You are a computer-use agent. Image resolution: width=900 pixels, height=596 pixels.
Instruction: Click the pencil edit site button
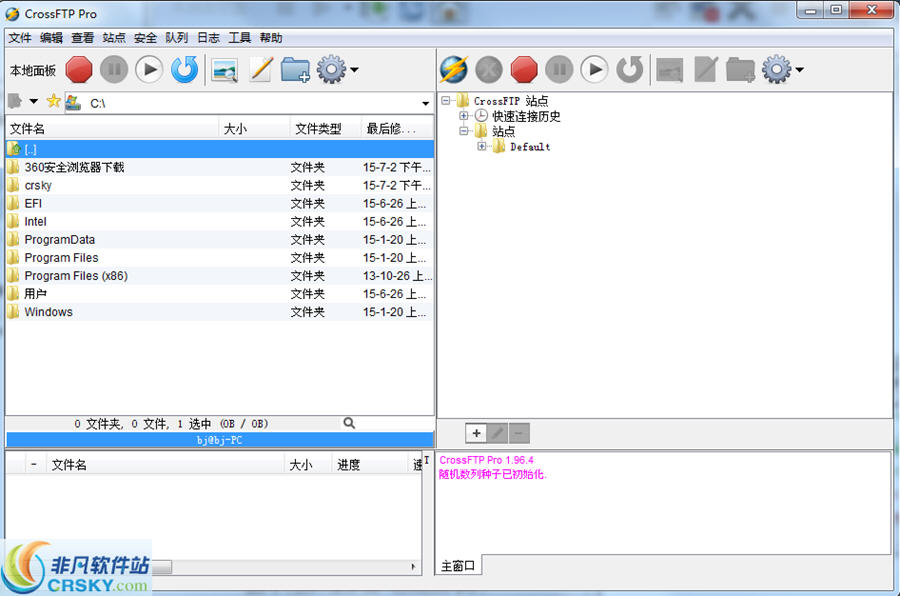coord(498,433)
